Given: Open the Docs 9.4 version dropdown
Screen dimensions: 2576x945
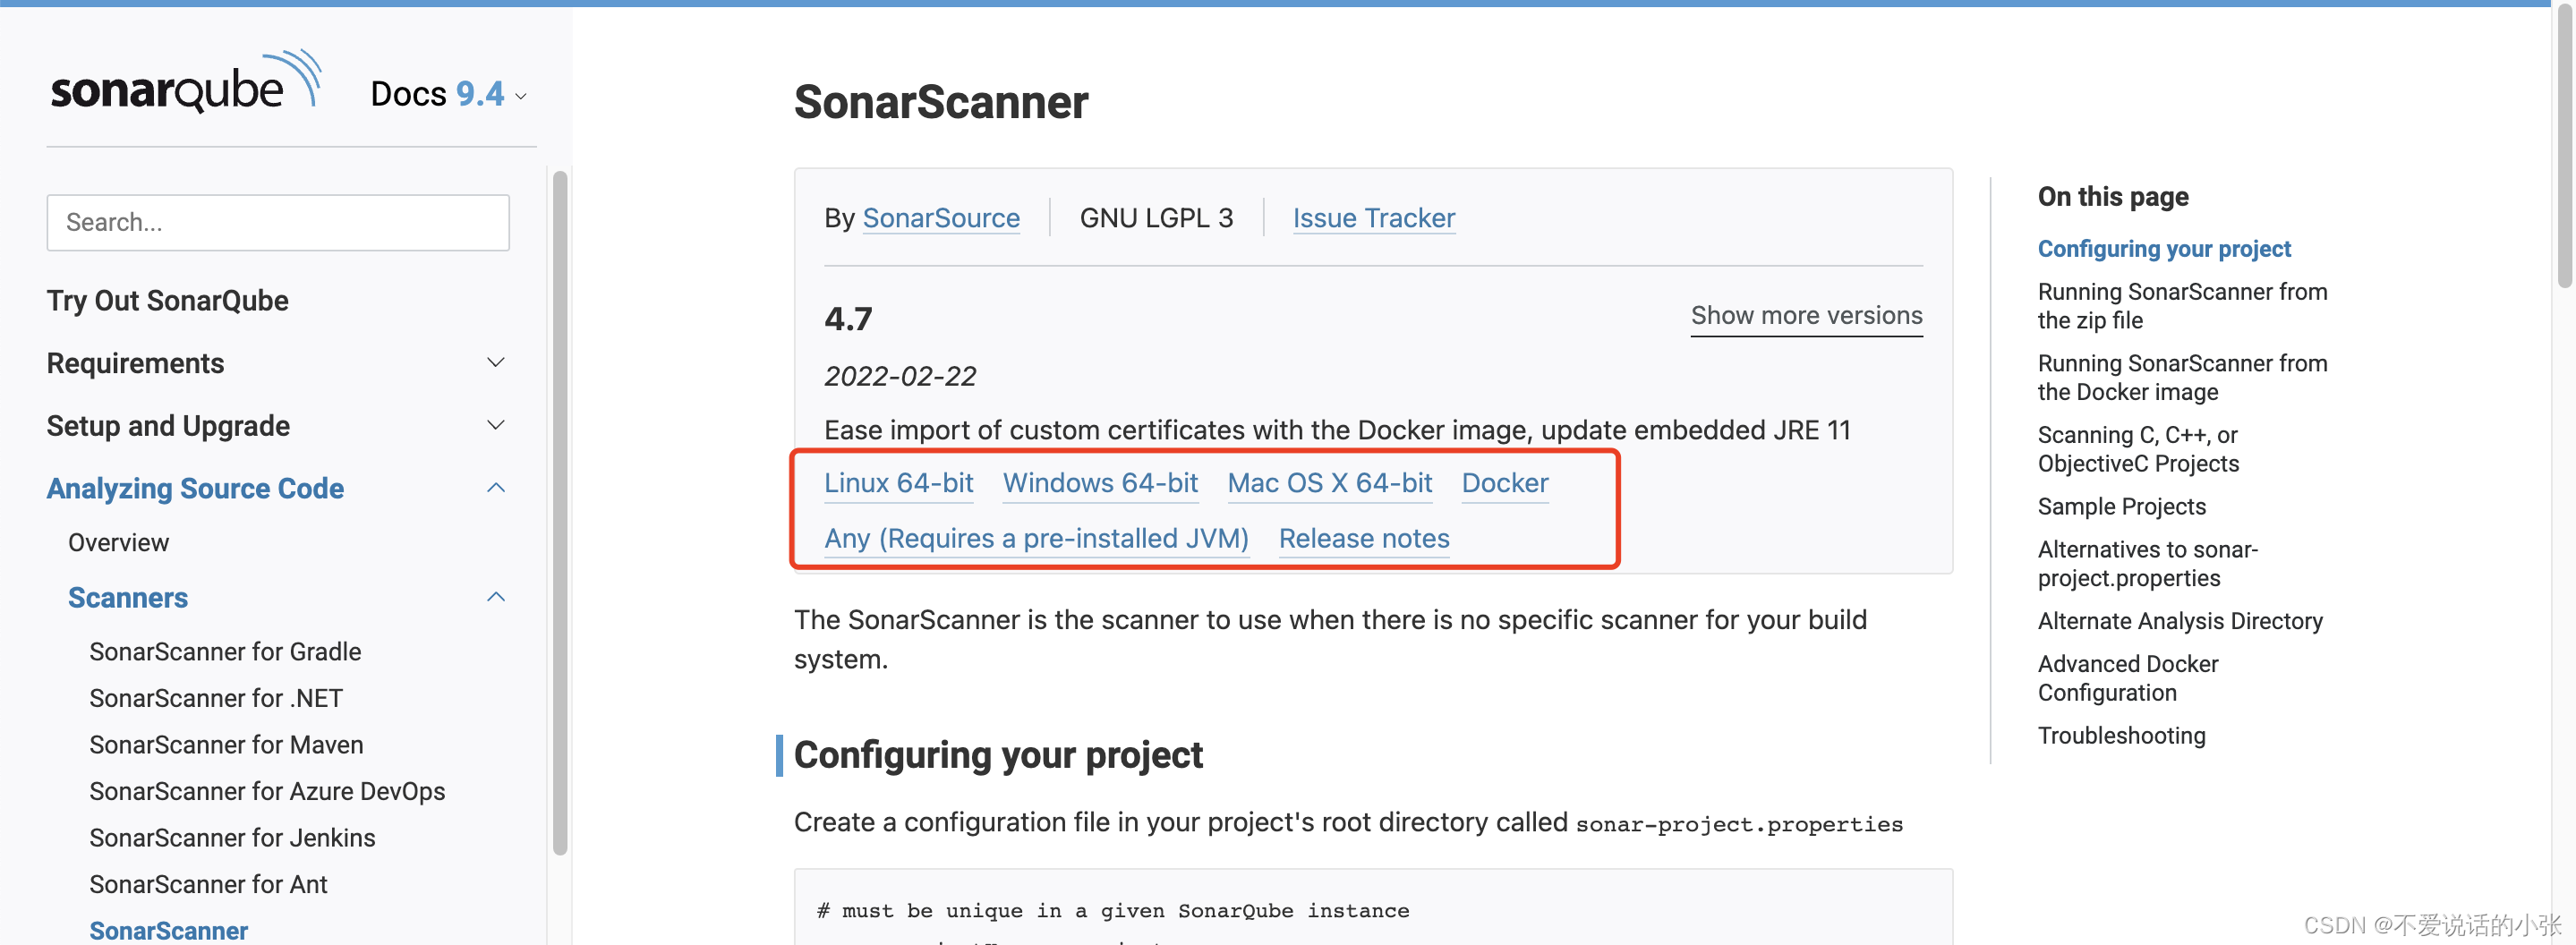Looking at the screenshot, I should [x=448, y=94].
